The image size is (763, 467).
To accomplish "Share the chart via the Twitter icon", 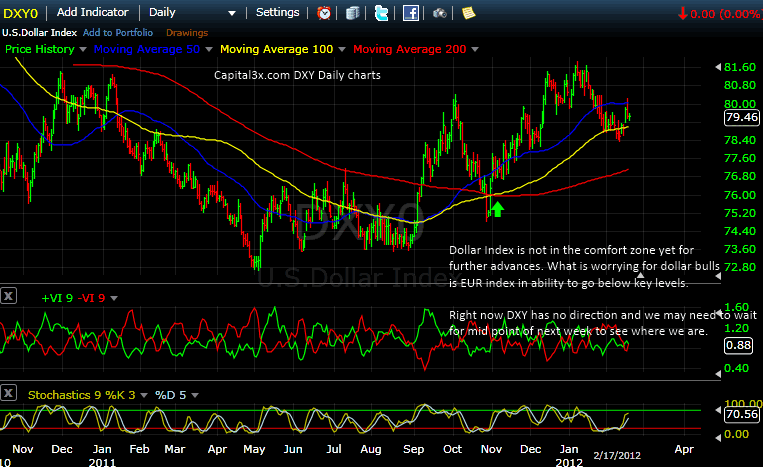I will coord(381,13).
